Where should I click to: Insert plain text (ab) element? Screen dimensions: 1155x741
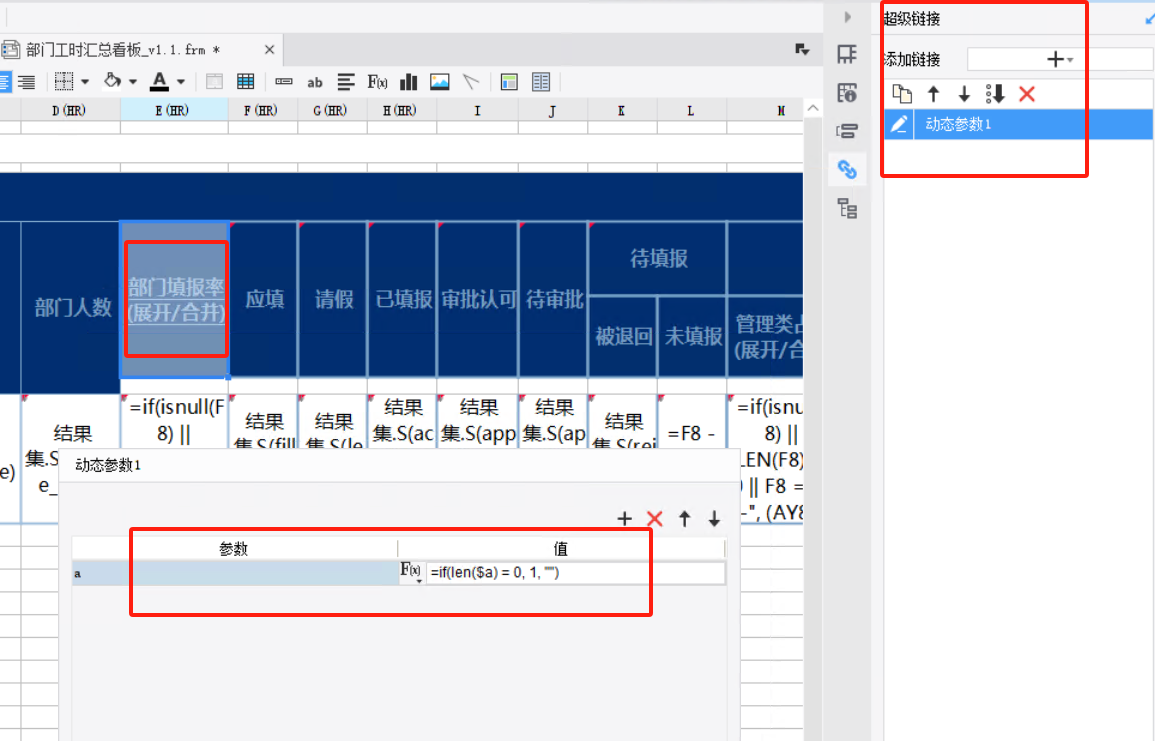pyautogui.click(x=315, y=82)
